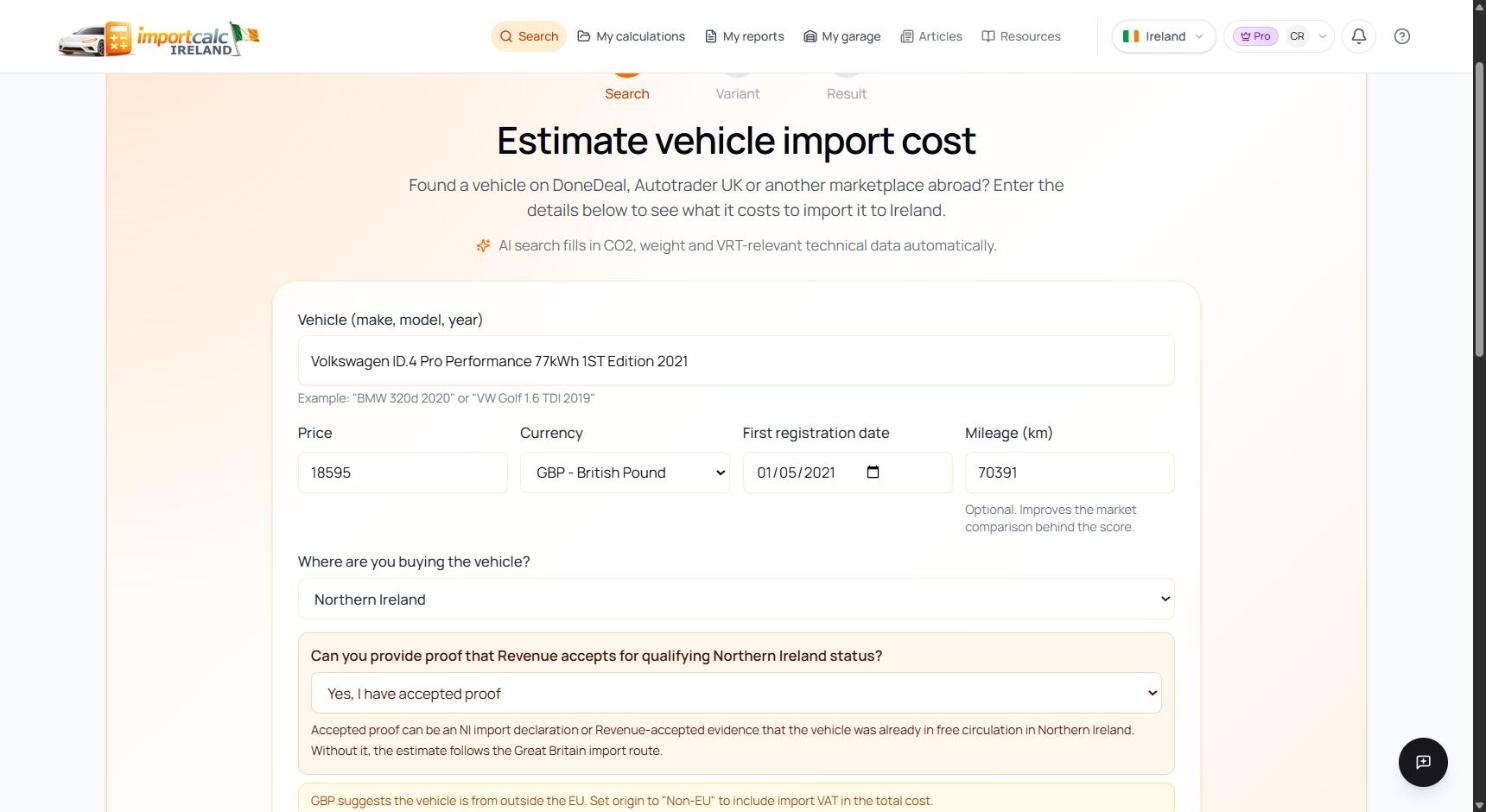
Task: Open the Articles page
Action: [x=931, y=36]
